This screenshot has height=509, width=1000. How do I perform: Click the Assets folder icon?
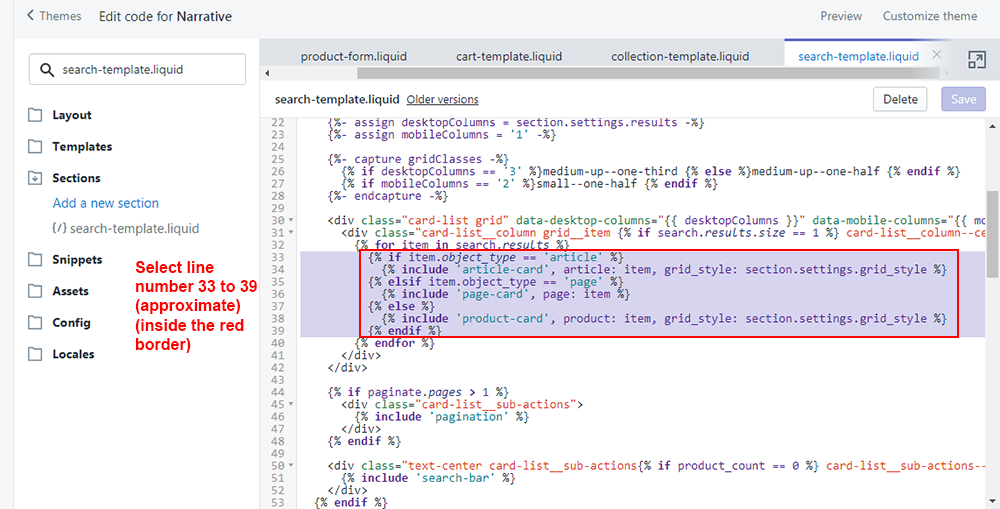35,291
